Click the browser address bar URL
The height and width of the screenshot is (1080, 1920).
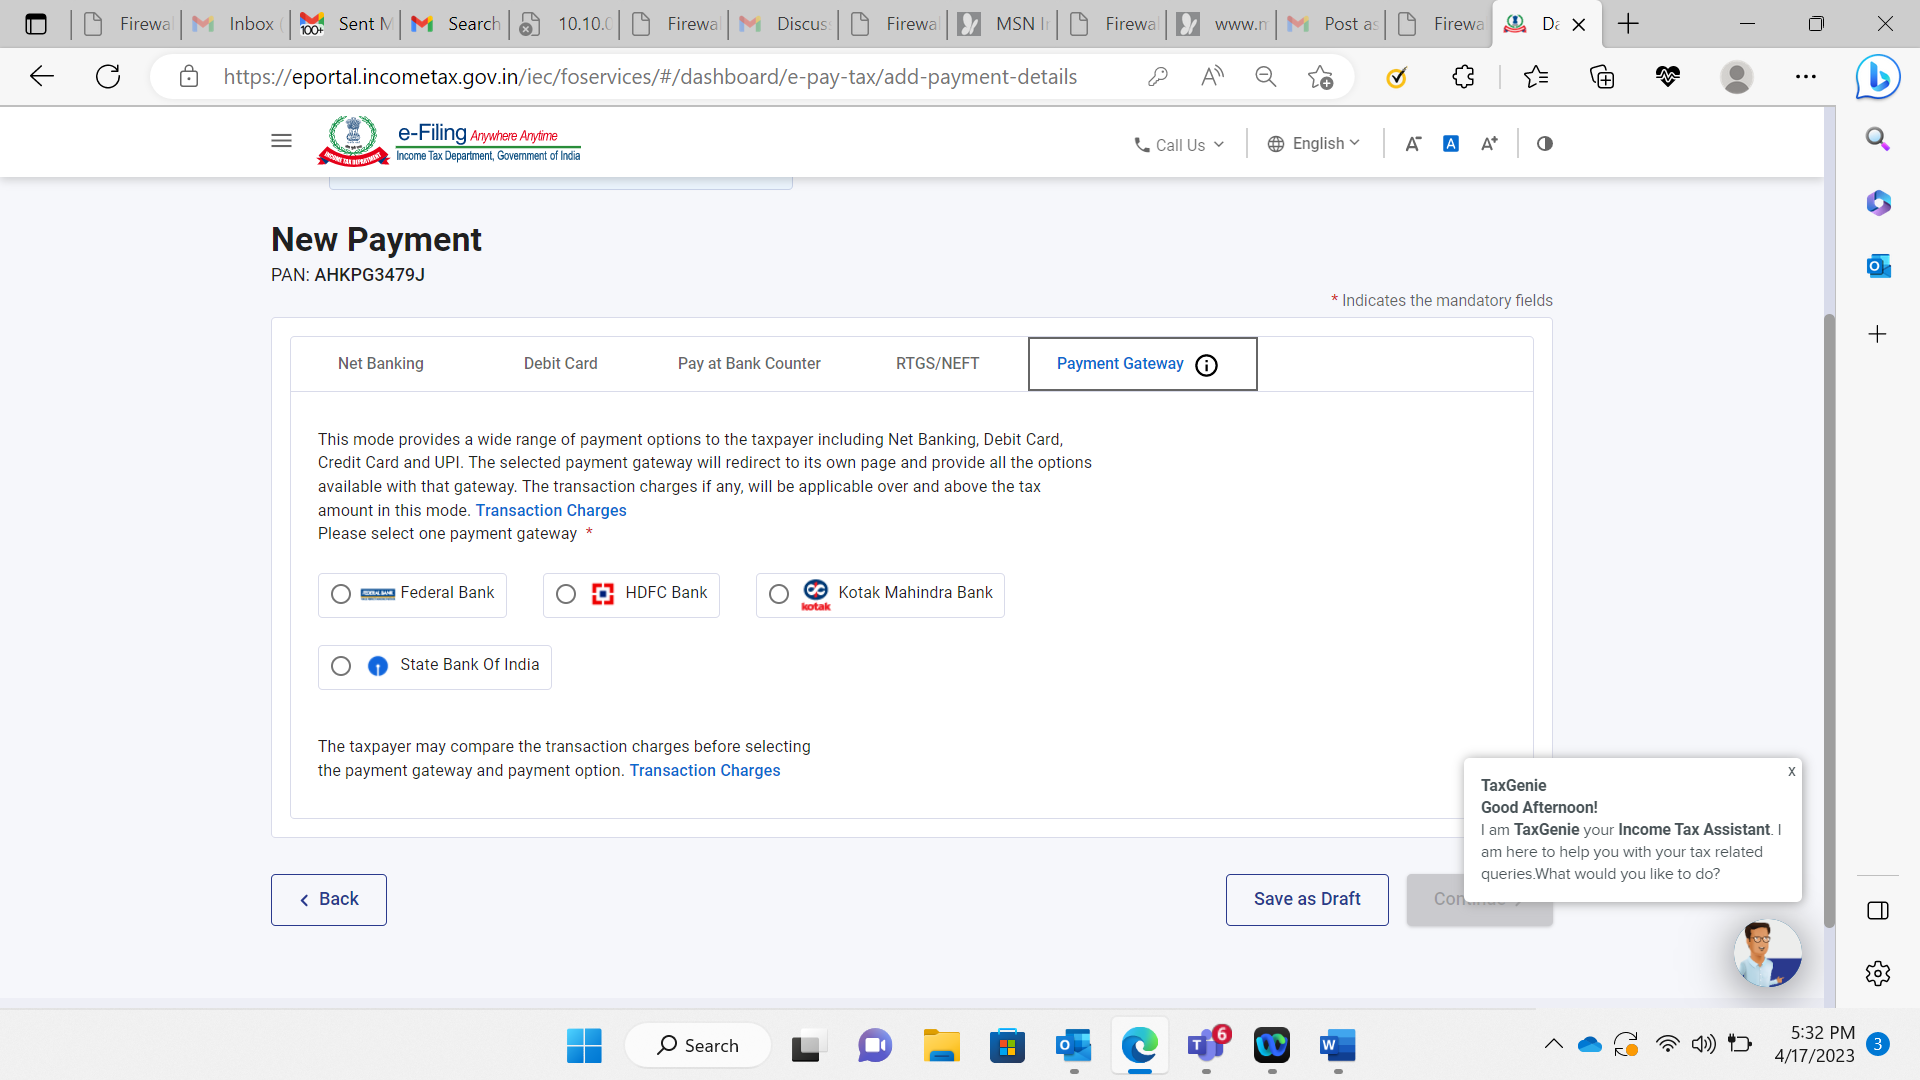(x=650, y=77)
